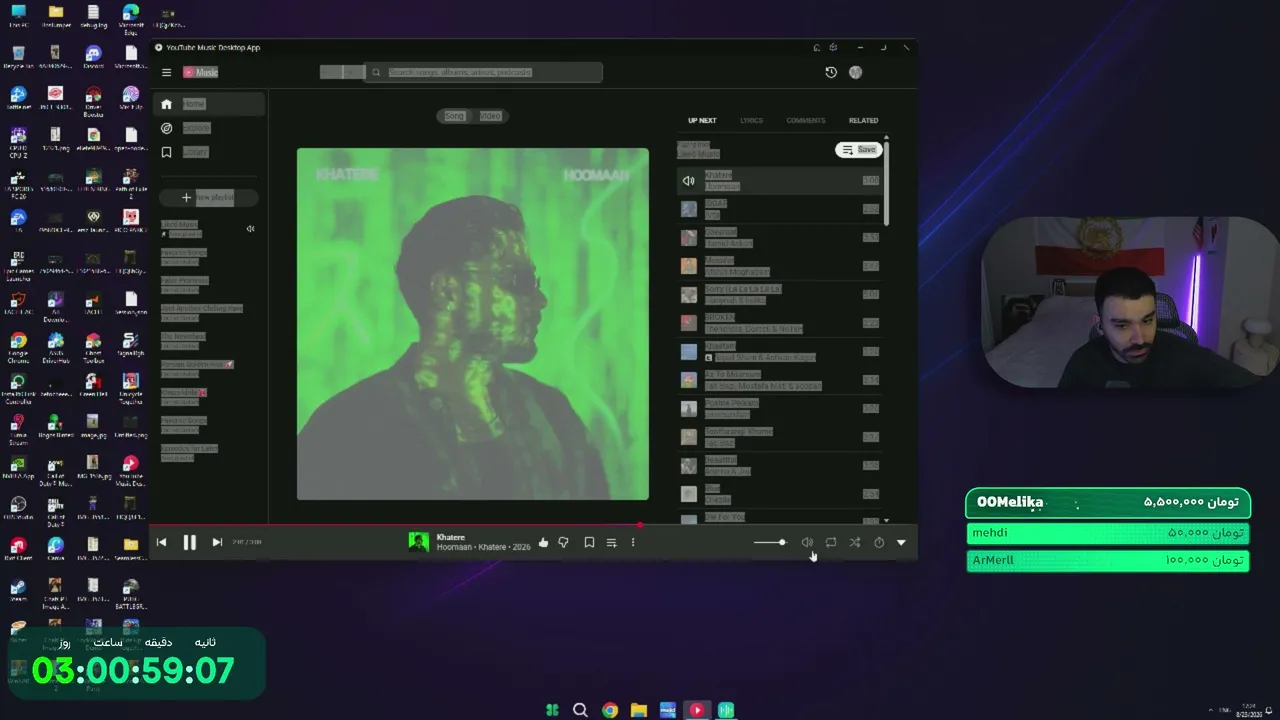Play the queue song "Beautiful"

pos(780,466)
